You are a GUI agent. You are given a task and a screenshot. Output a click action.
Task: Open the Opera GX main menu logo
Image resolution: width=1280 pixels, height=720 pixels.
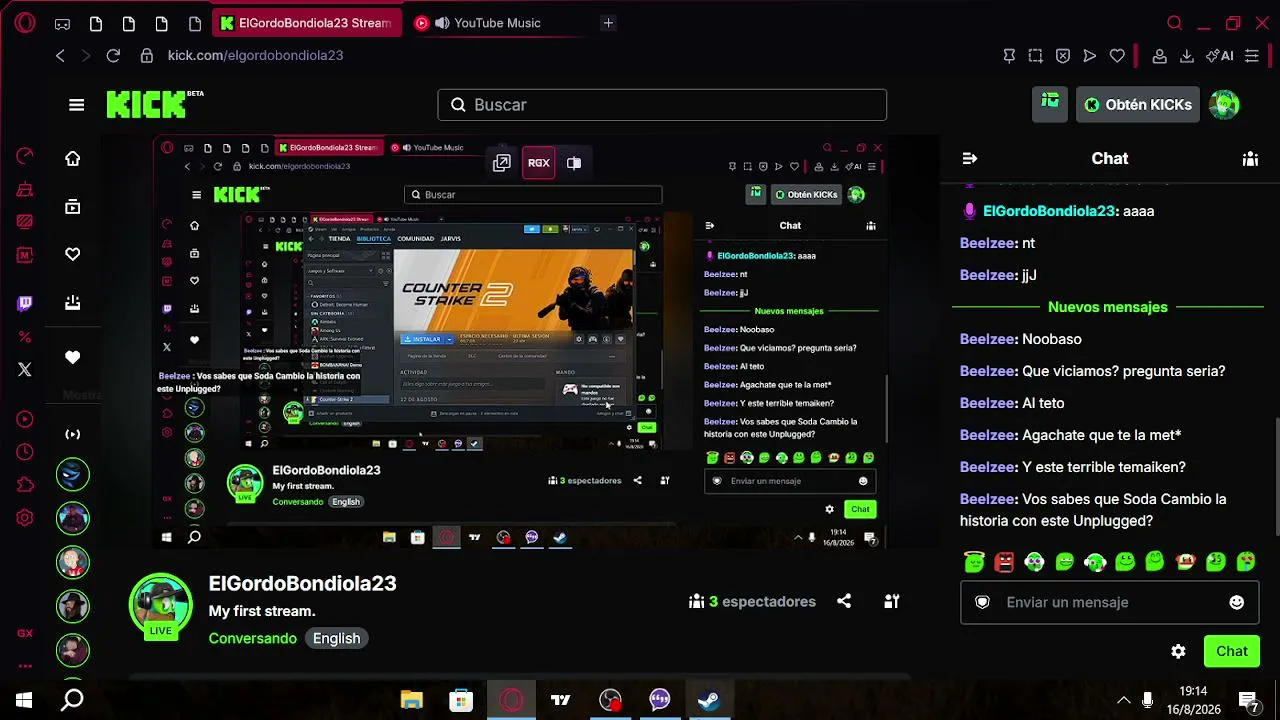point(25,23)
